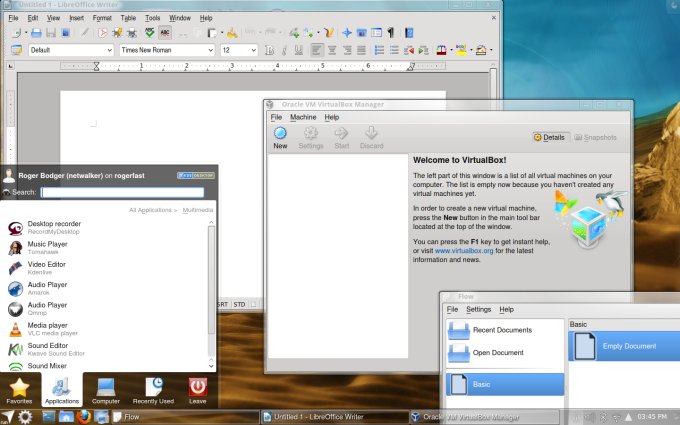680x425 pixels.
Task: Launch the Kdenlive video editor
Action: tap(48, 268)
